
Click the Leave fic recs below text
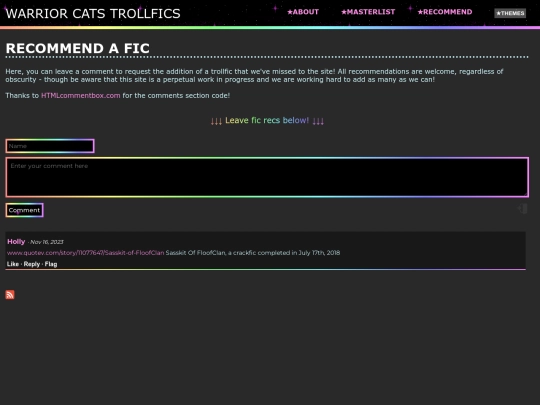[267, 121]
